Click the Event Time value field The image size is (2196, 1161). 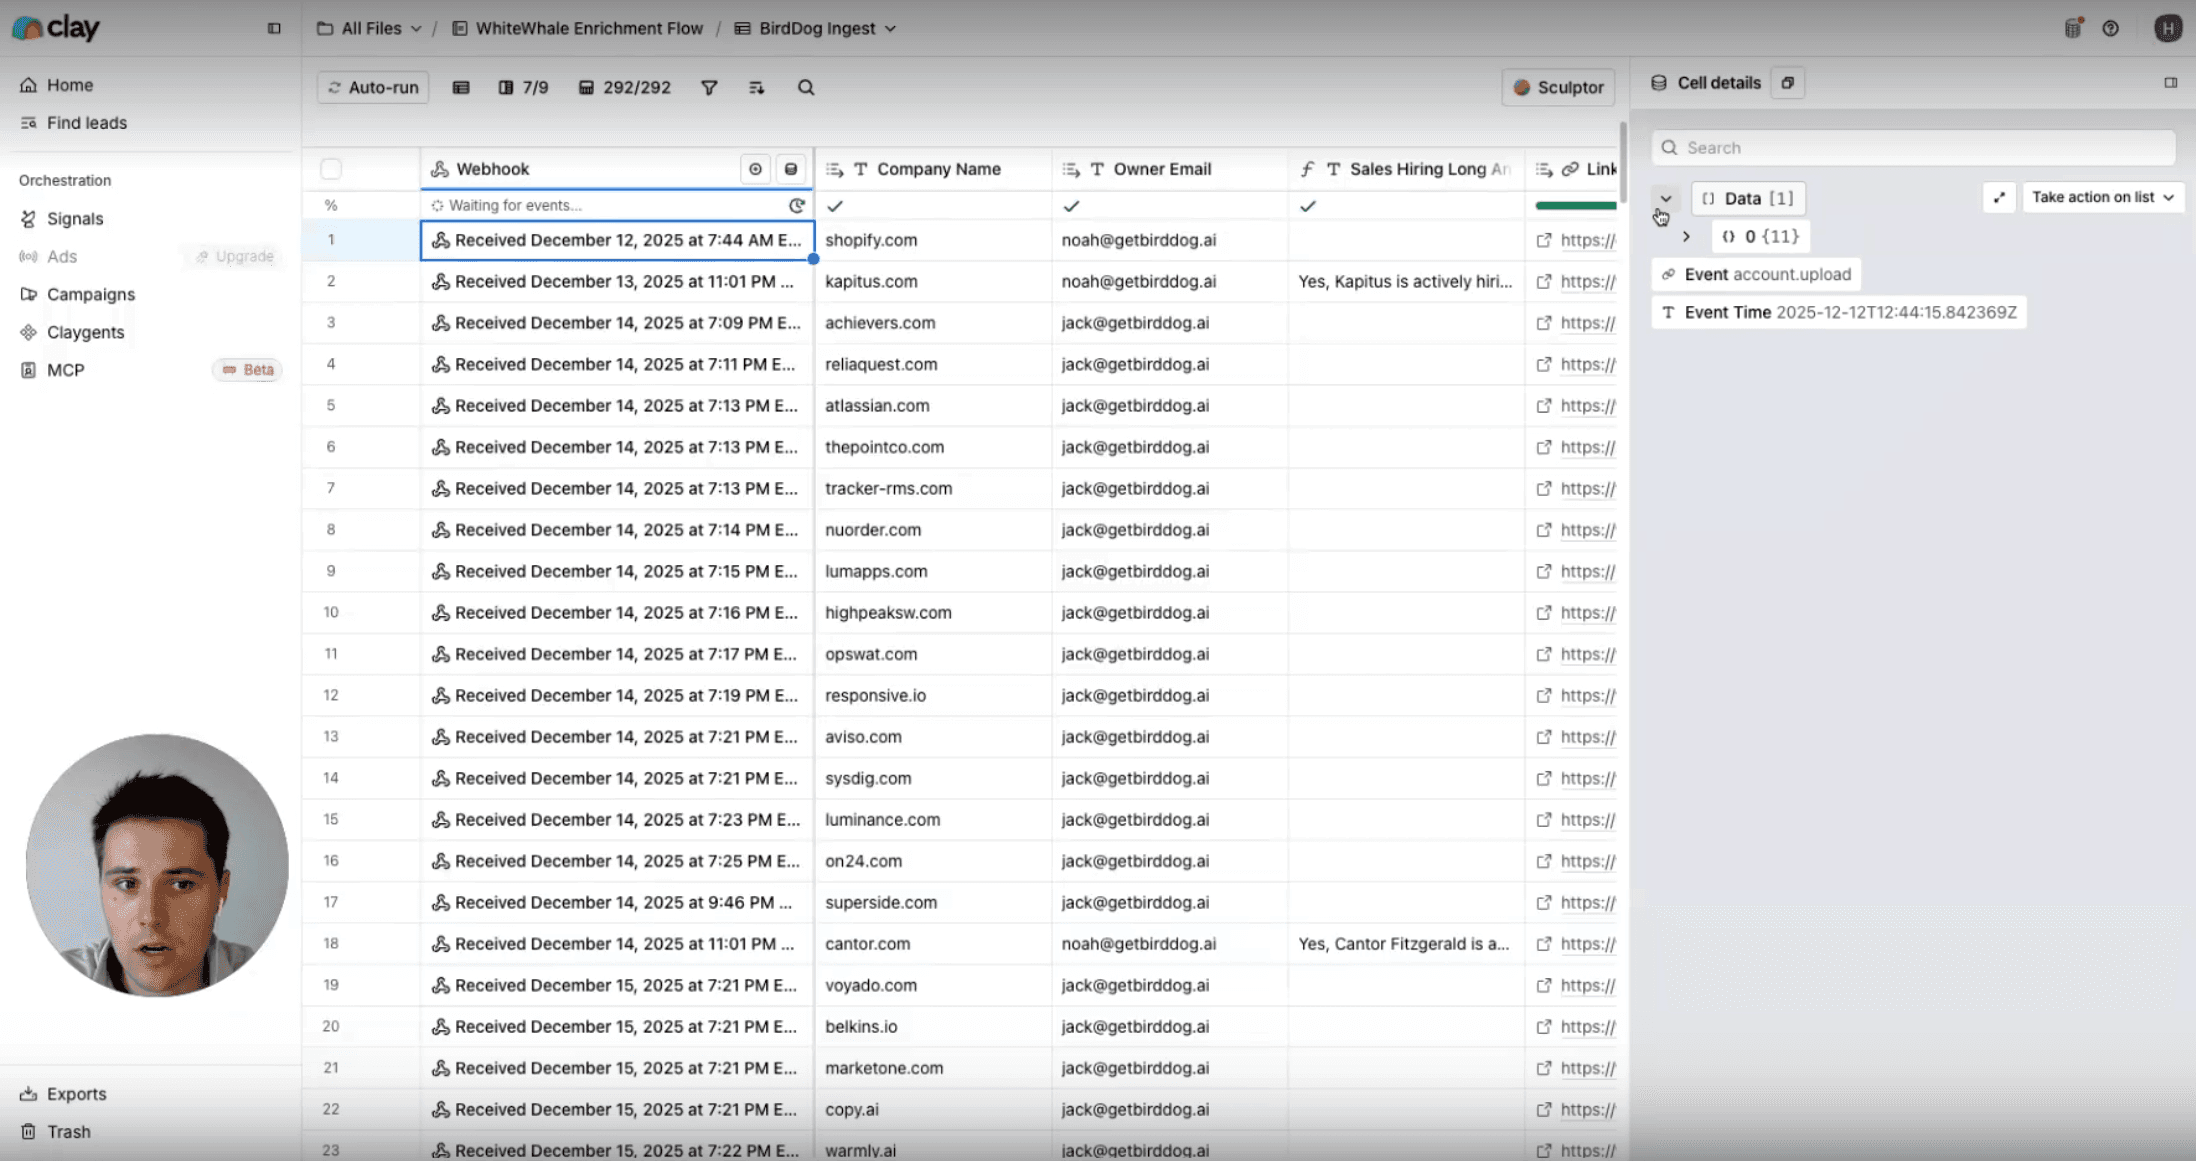[1839, 313]
